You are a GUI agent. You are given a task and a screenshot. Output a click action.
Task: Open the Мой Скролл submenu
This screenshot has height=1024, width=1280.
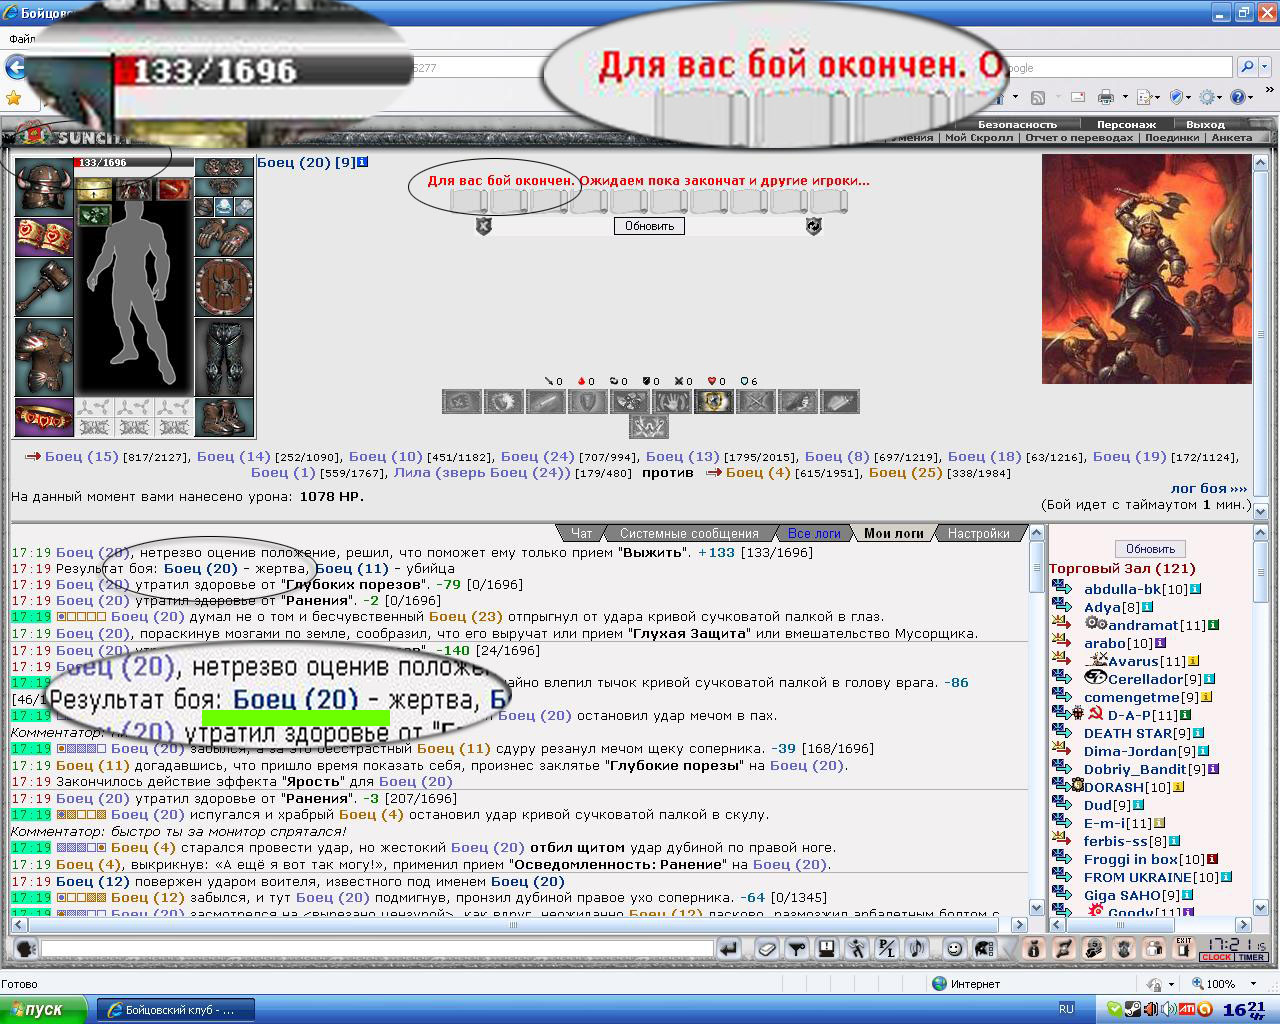[x=978, y=138]
